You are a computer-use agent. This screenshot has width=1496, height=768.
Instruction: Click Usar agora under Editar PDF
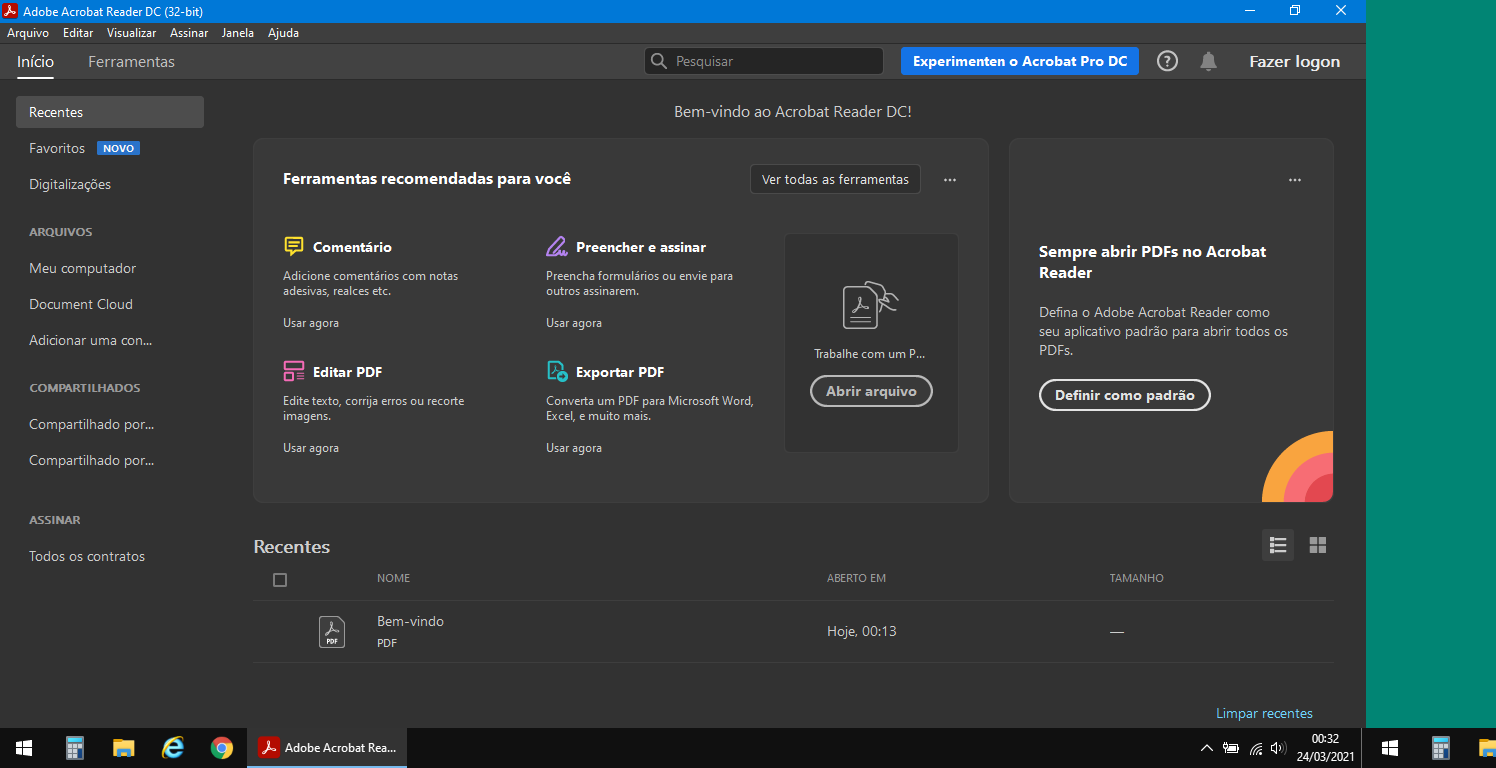coord(311,448)
